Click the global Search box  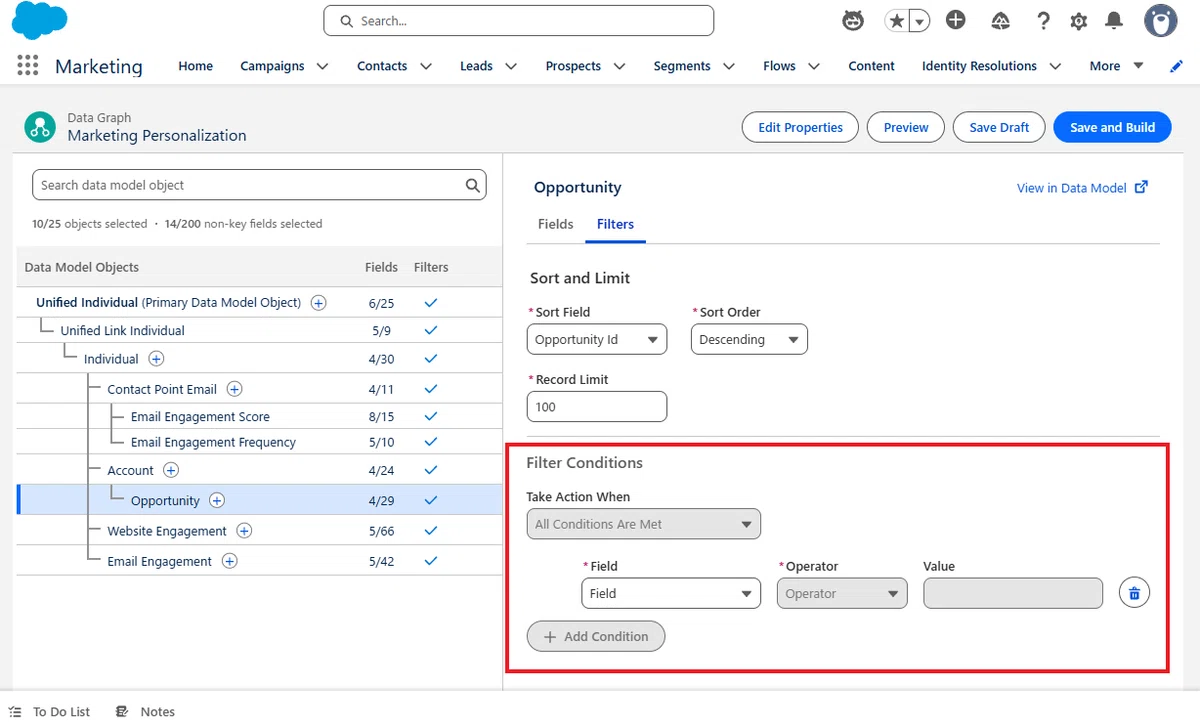518,20
